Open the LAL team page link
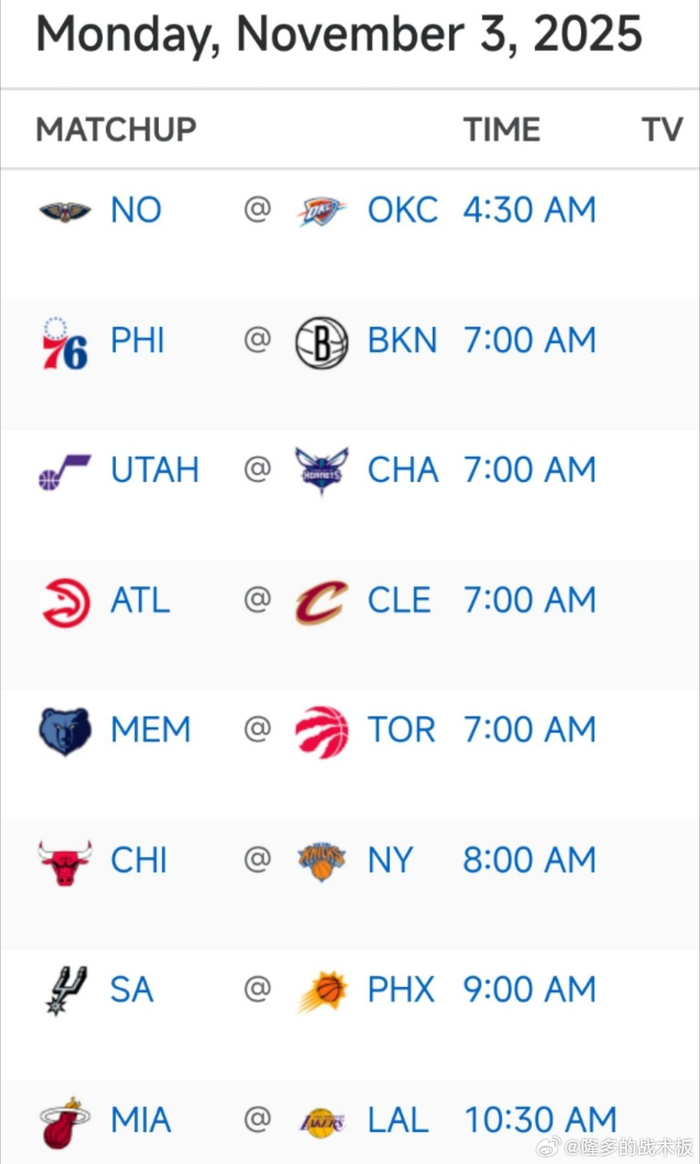 397,1119
